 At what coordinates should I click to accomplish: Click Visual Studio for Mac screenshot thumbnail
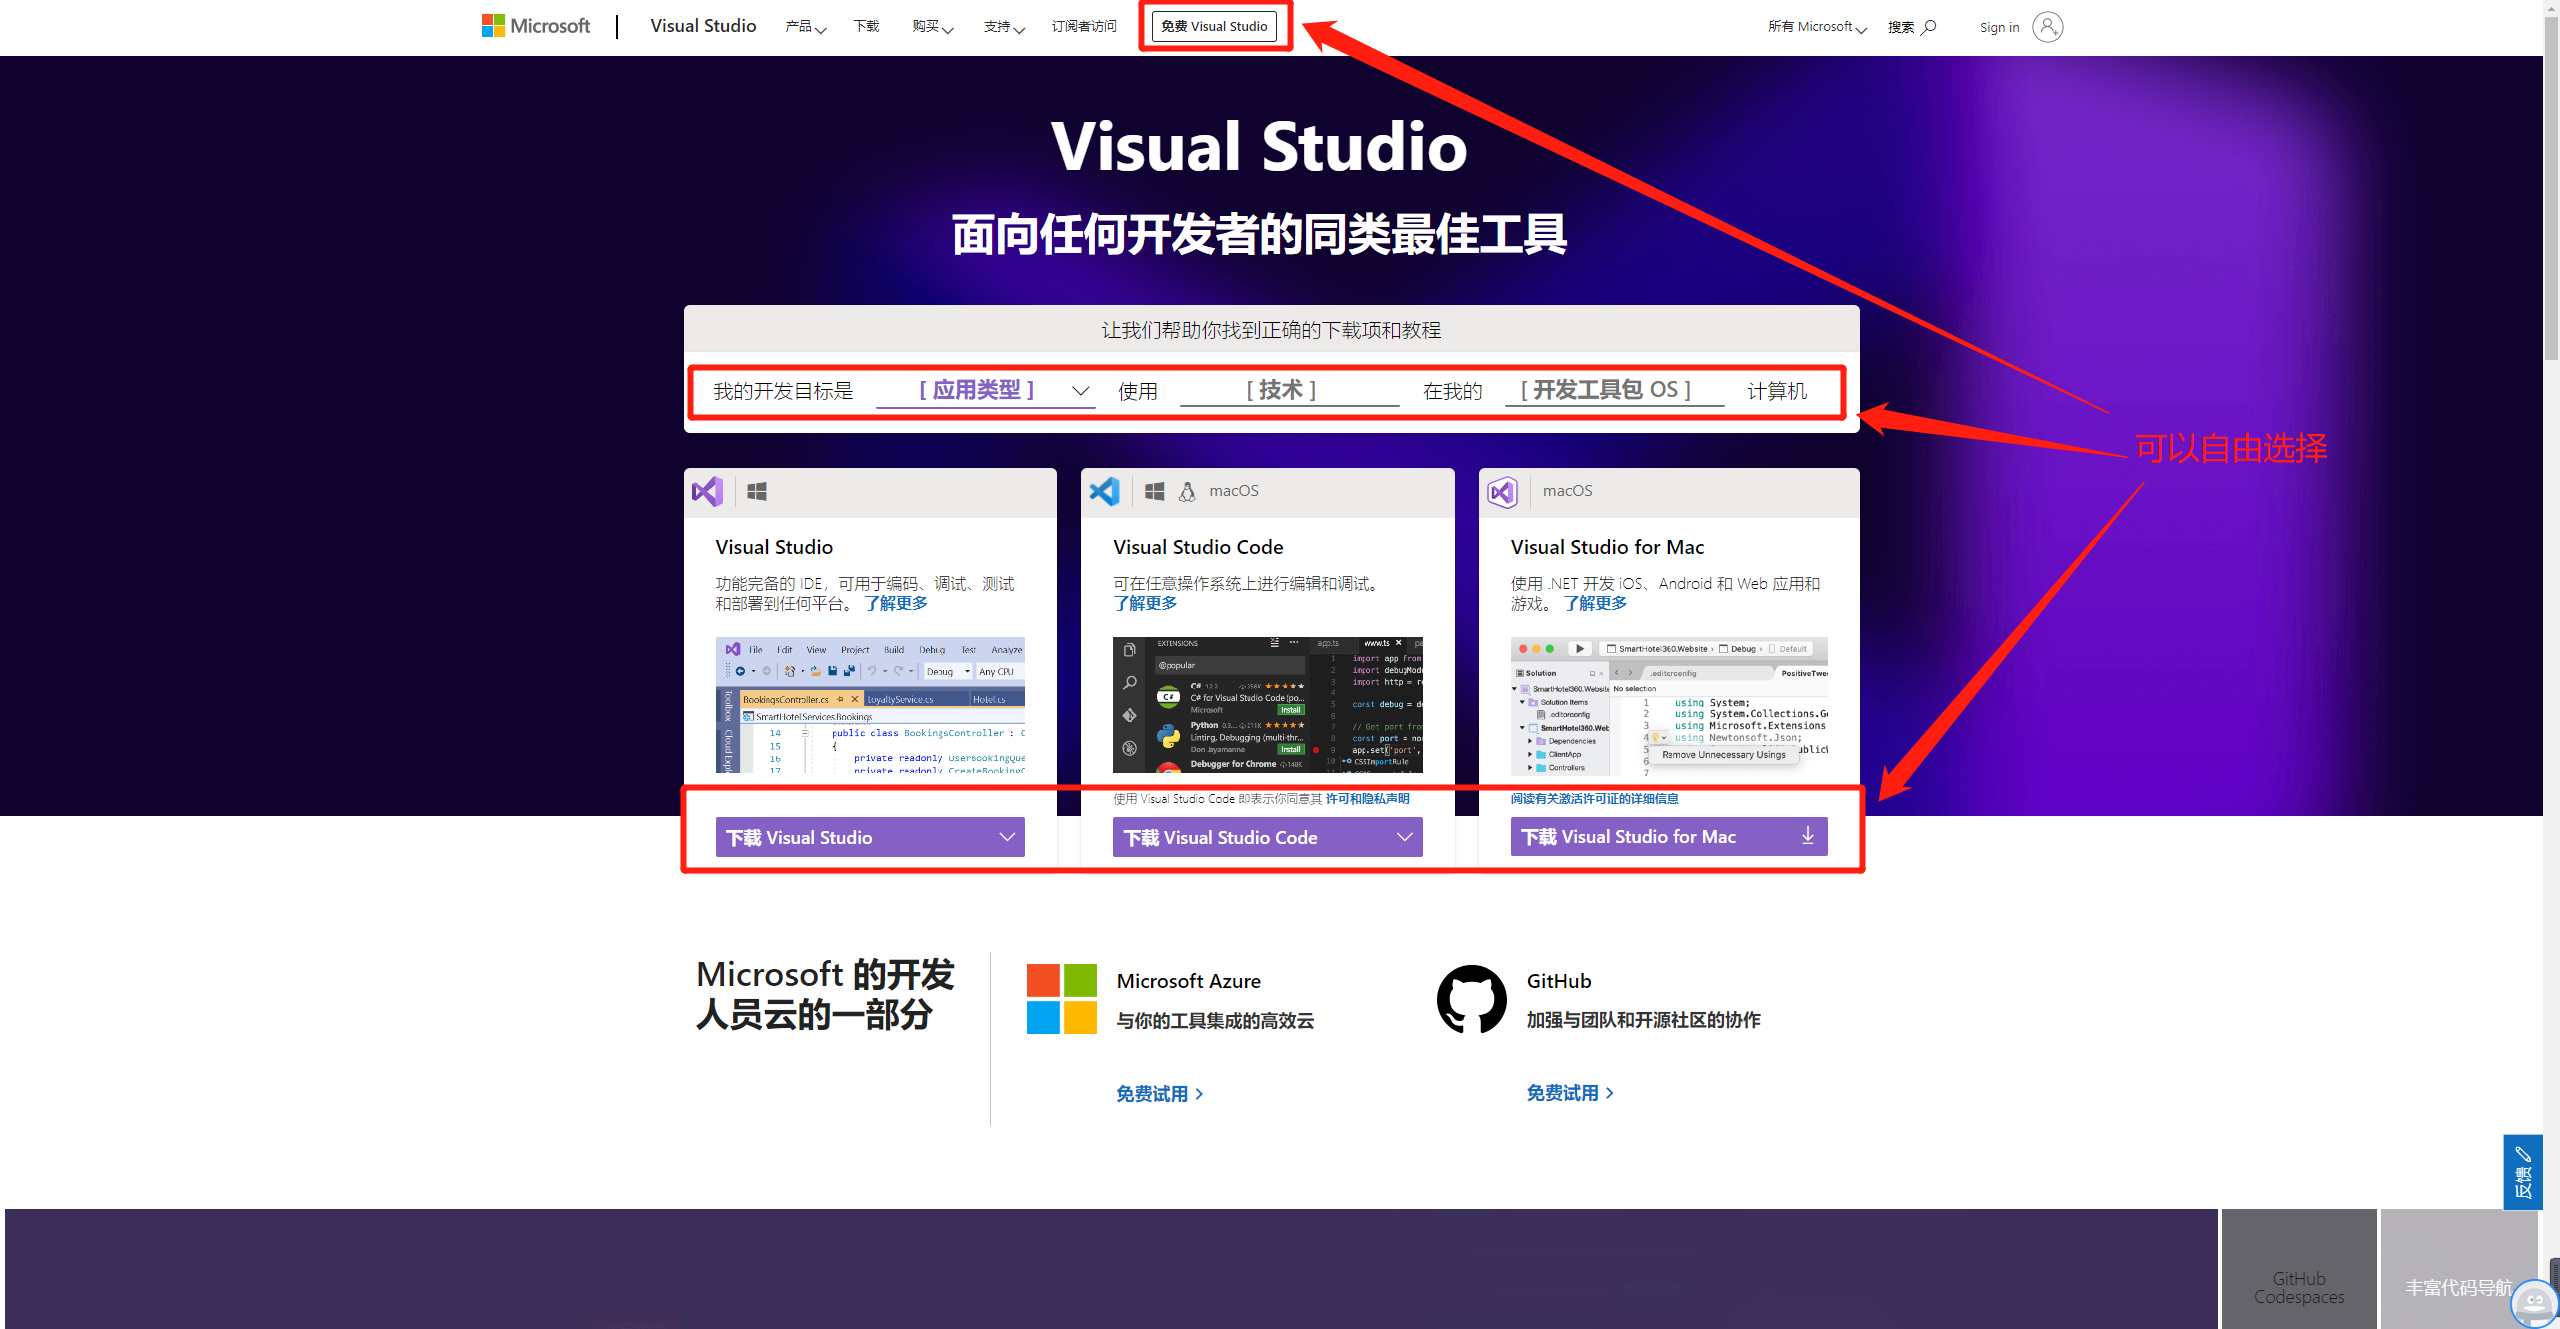click(x=1669, y=706)
